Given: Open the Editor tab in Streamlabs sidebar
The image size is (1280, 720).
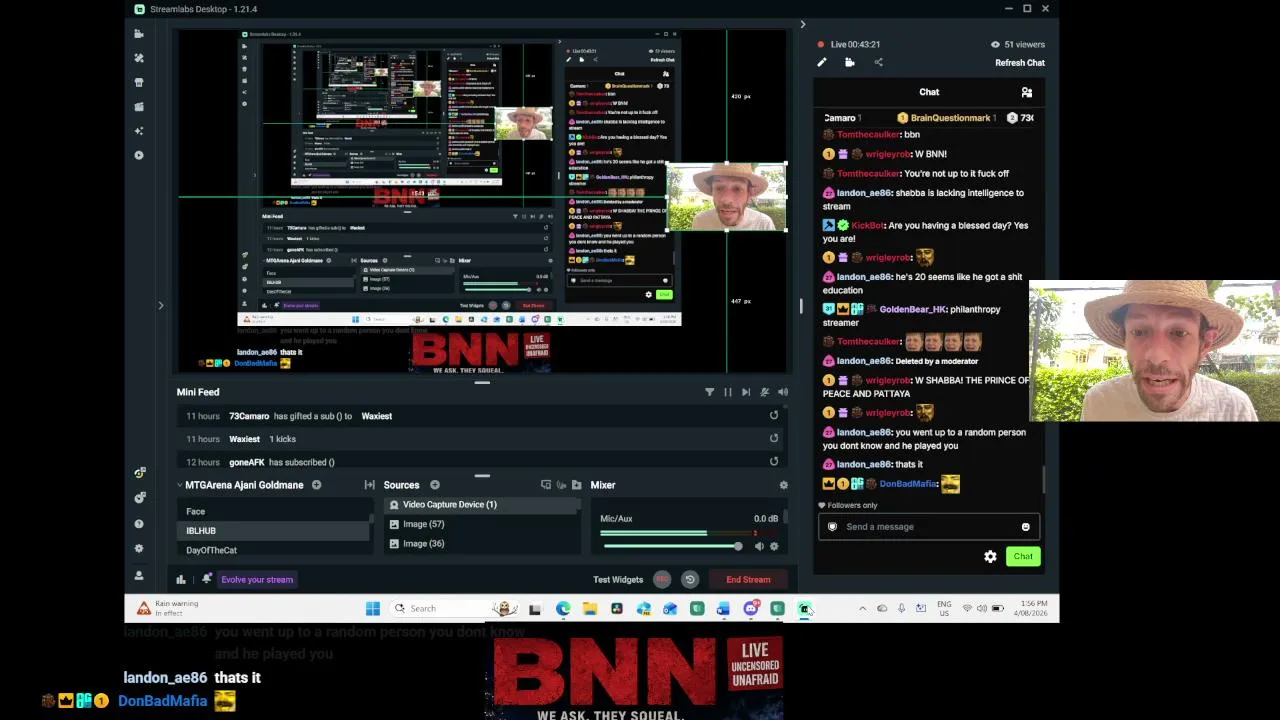Looking at the screenshot, I should 139,34.
